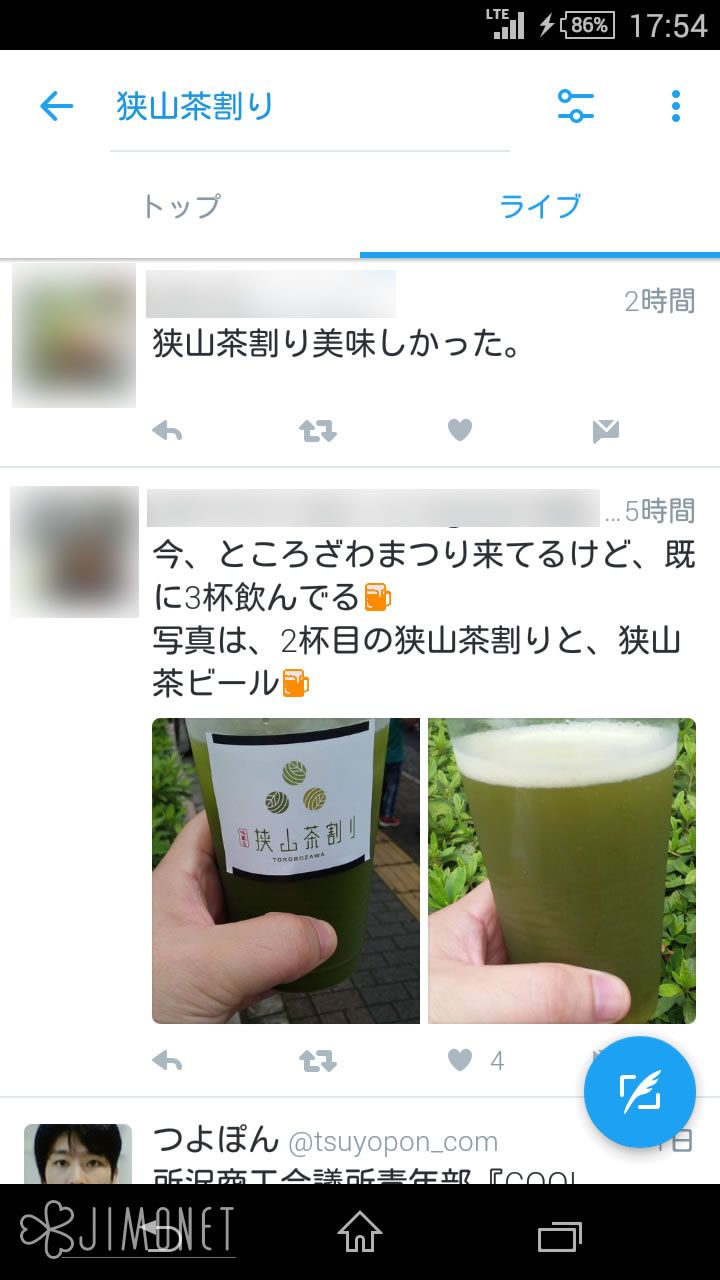Reply to the 美味しかった tweet

[167, 431]
